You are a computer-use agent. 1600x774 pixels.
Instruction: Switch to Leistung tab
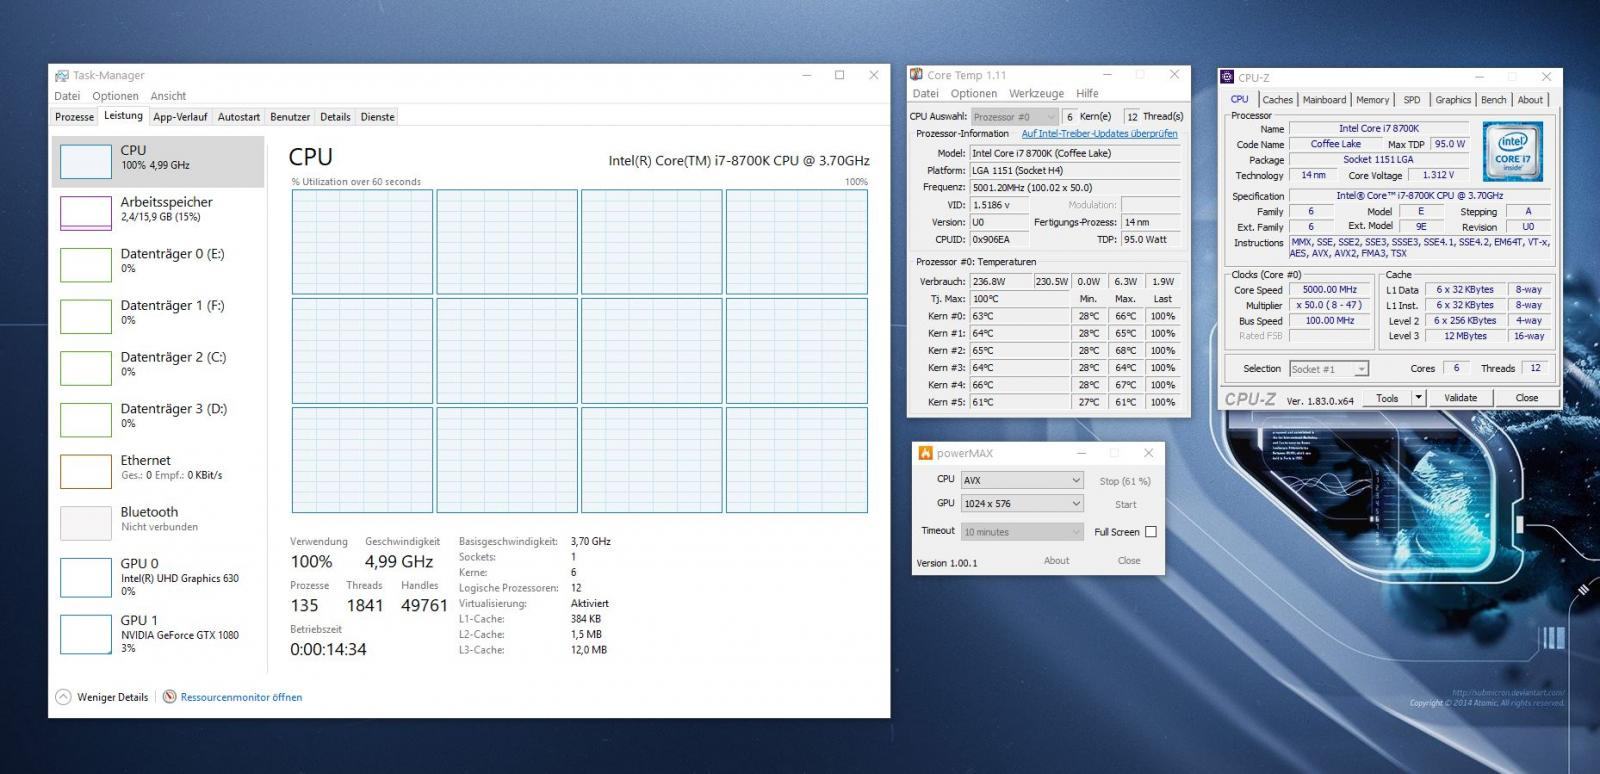tap(124, 116)
